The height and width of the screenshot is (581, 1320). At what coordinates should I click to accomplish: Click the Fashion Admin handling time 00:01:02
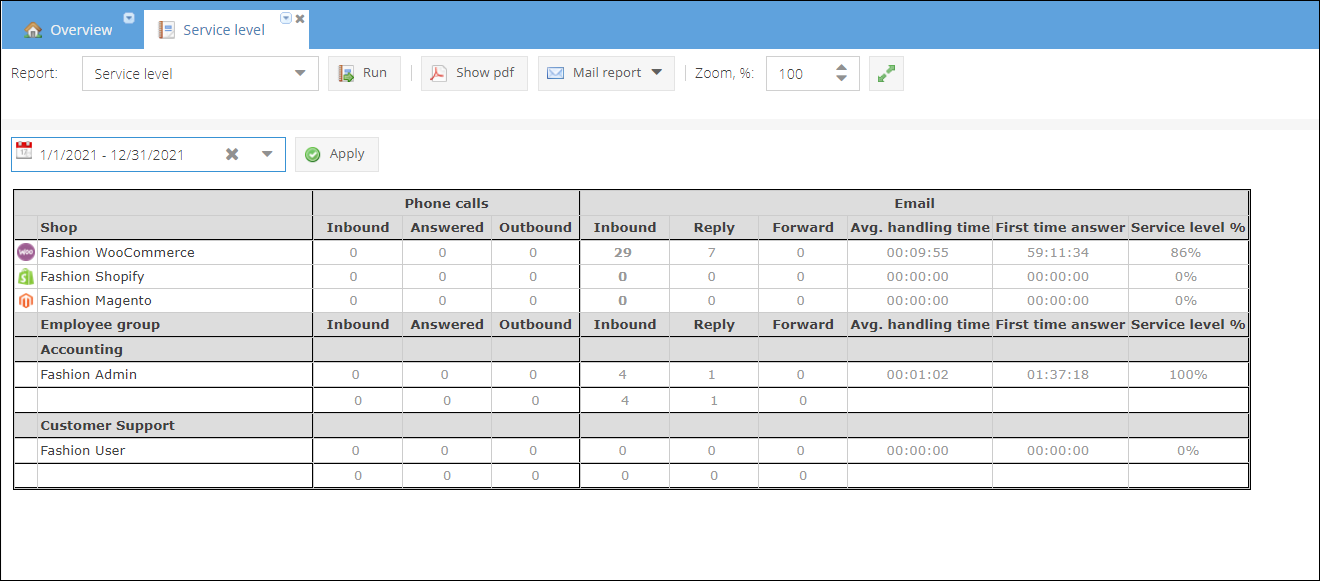917,375
